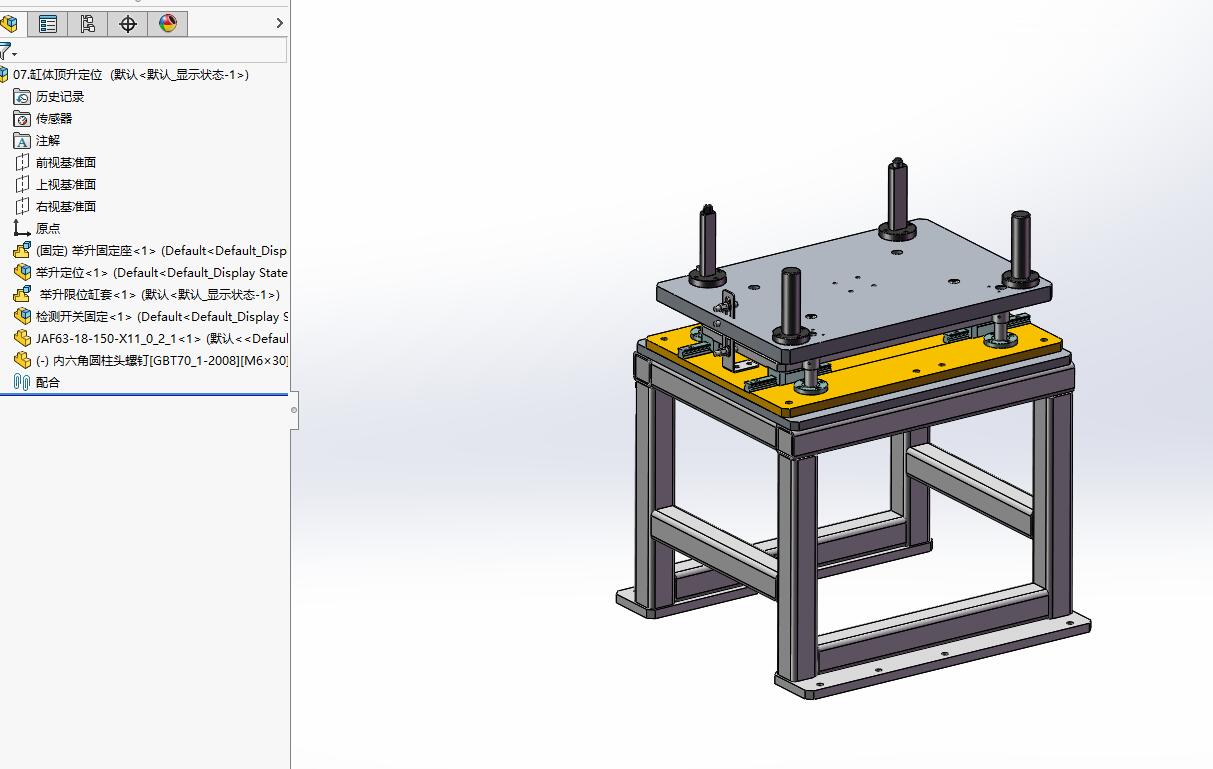Select the 举升限位缸套<1> component
Viewport: 1213px width, 769px height.
tap(159, 295)
